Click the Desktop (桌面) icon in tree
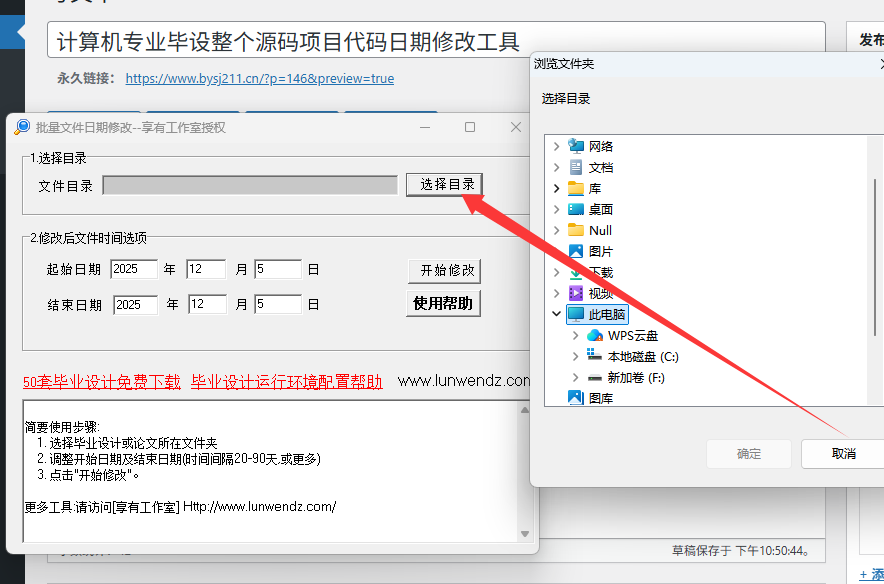Image resolution: width=884 pixels, height=584 pixels. tap(576, 209)
